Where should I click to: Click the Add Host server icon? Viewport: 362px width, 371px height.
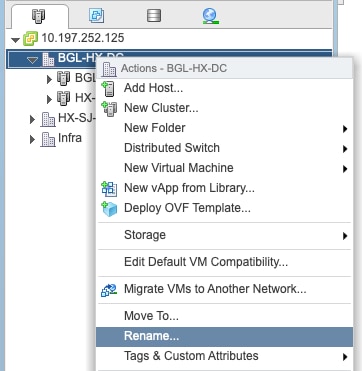[x=108, y=89]
